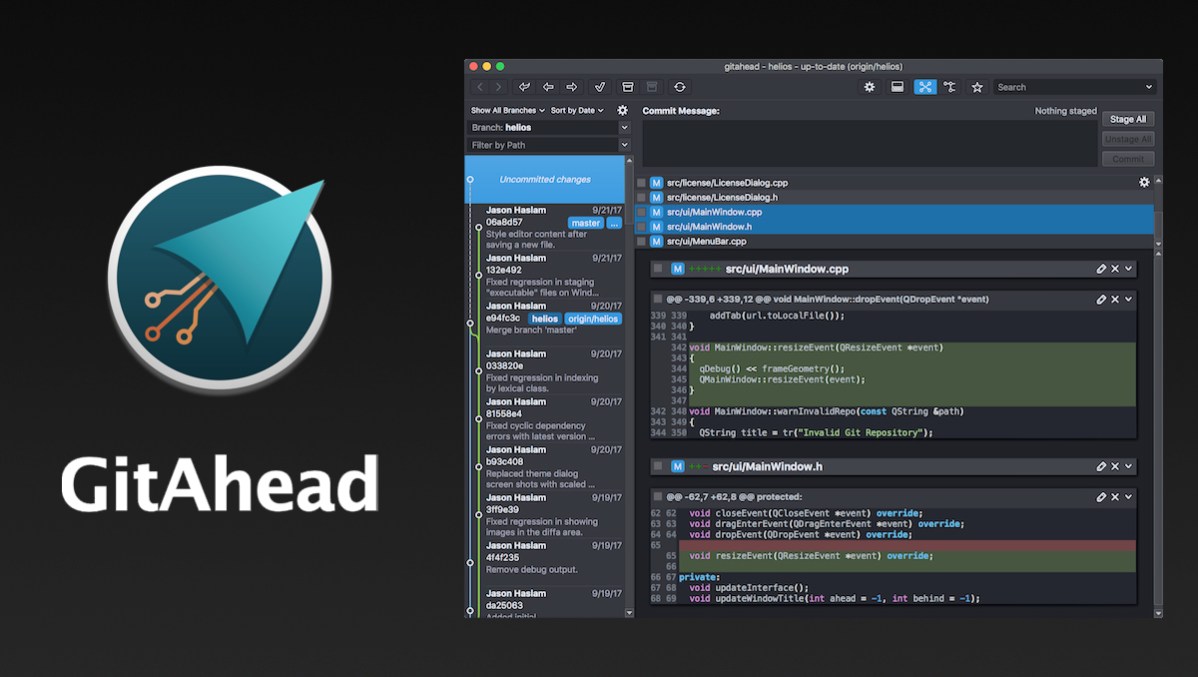Discard the dropEvent hunk with X icon

1115,300
